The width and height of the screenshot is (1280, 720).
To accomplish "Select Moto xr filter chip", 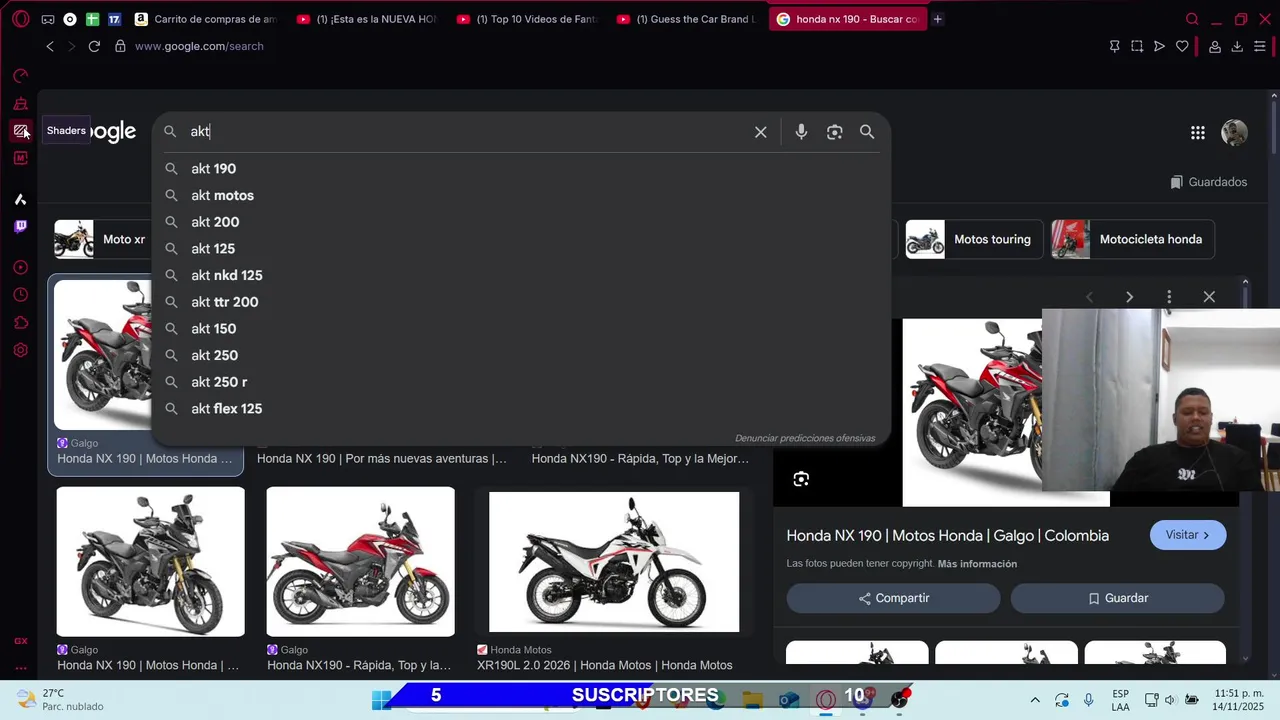I will [x=102, y=239].
